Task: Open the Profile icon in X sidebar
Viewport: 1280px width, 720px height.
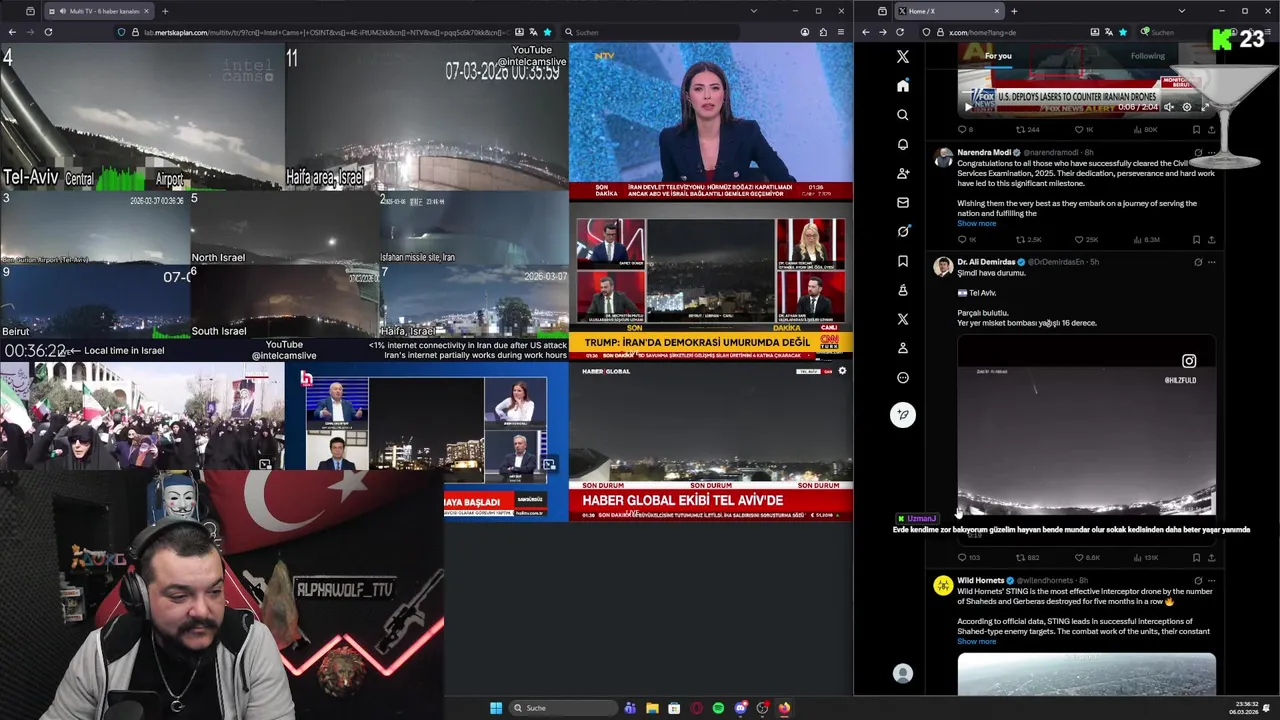Action: pyautogui.click(x=903, y=348)
